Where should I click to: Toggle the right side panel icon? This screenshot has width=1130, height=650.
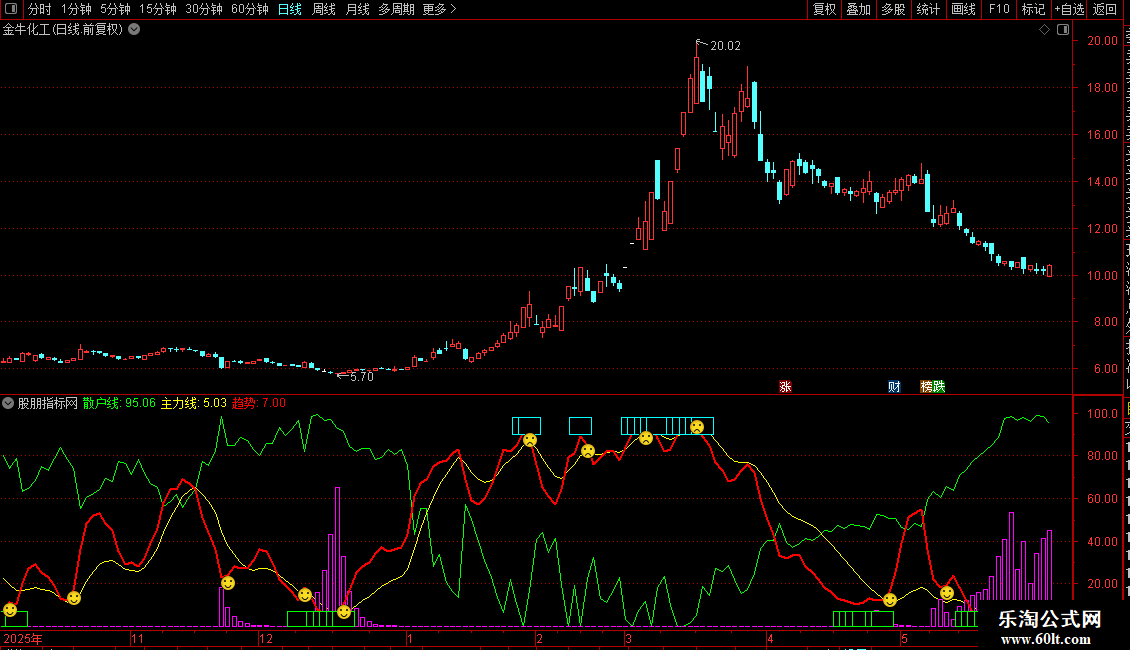click(x=1063, y=30)
